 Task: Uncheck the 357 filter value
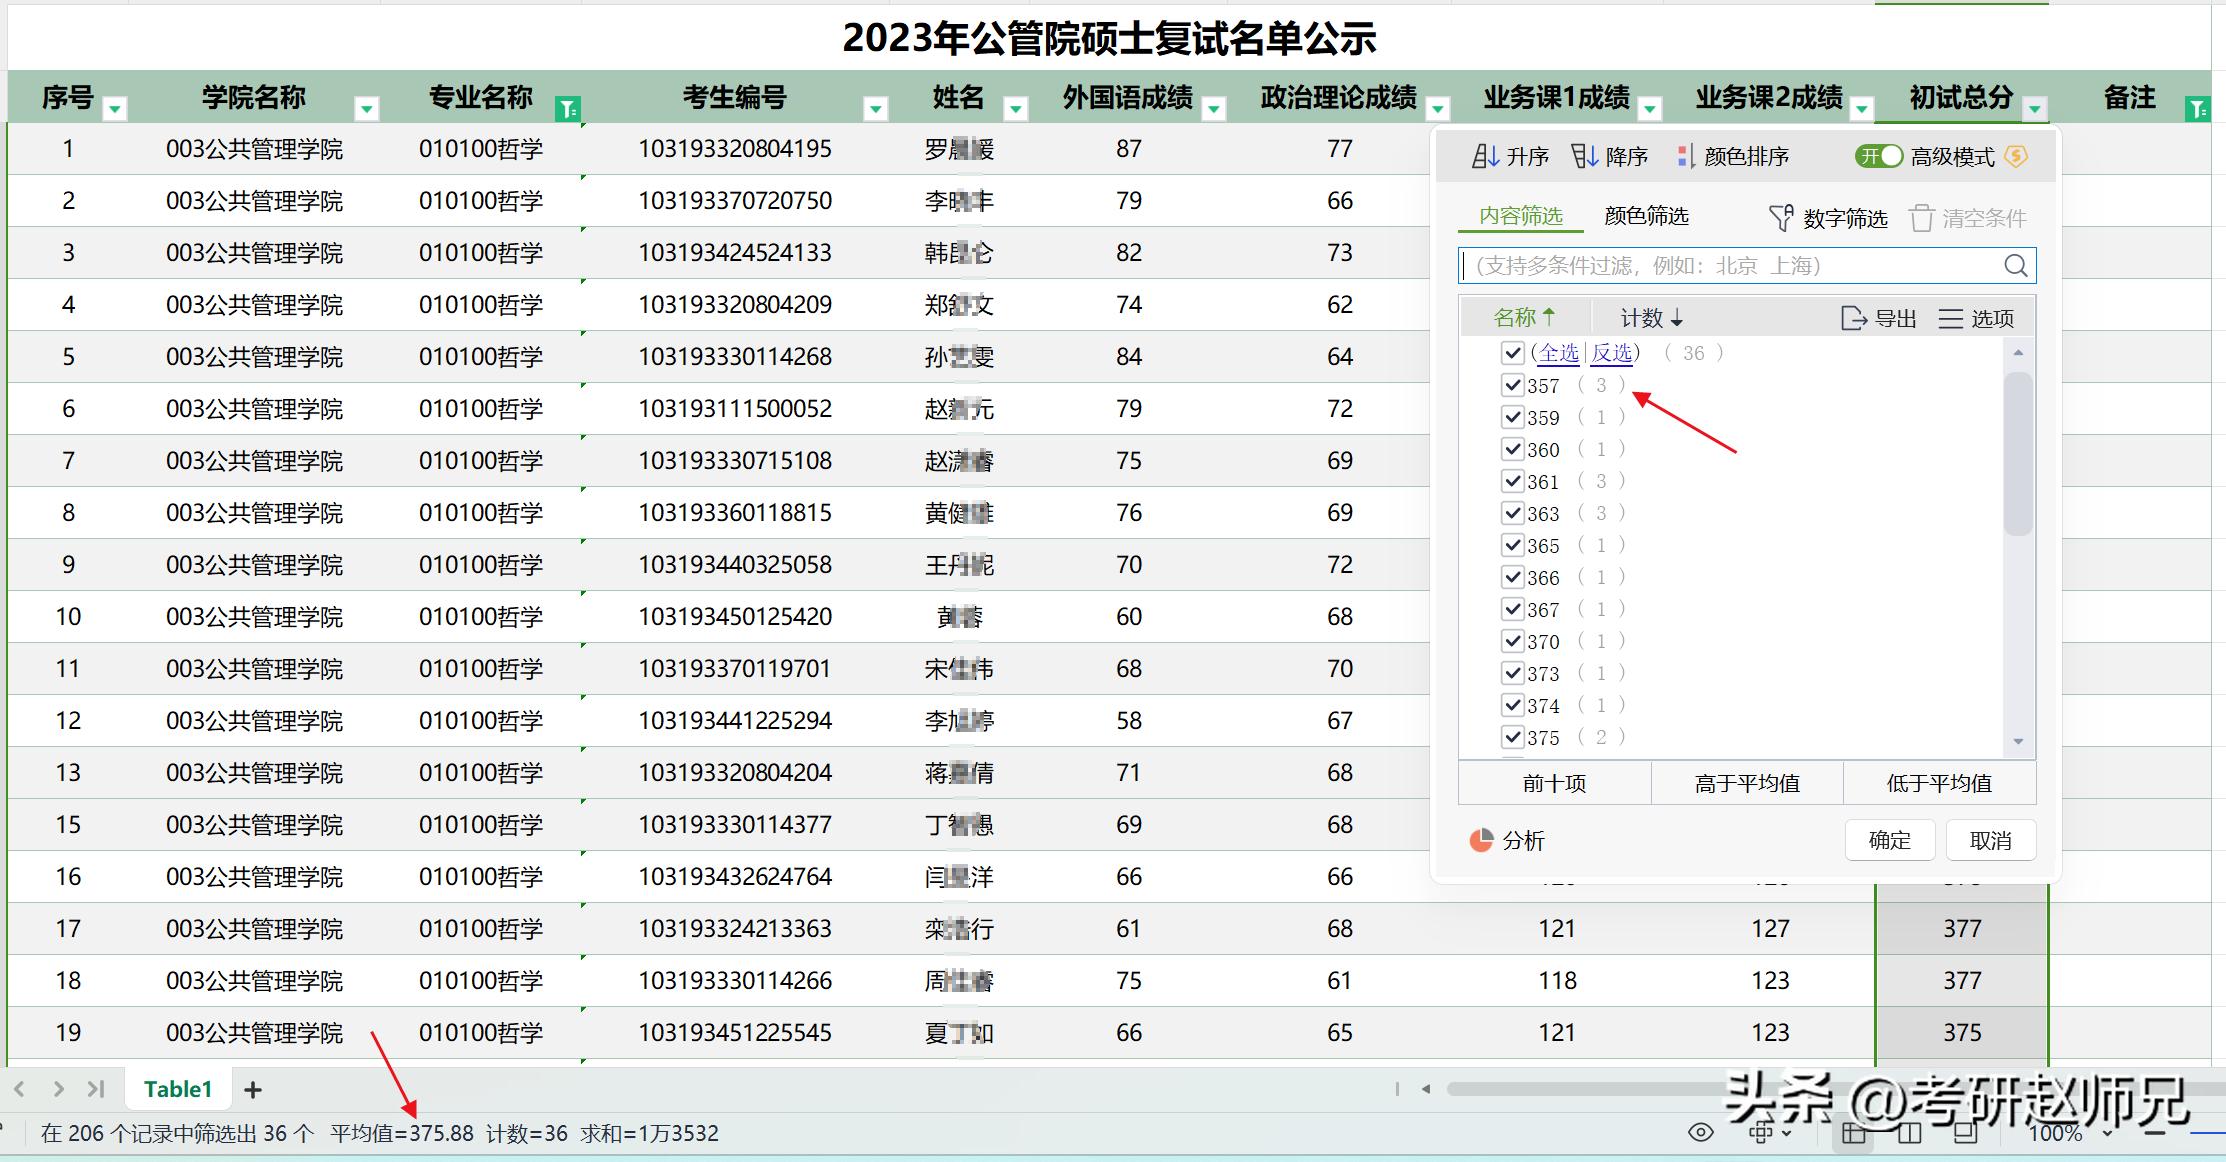pos(1513,386)
